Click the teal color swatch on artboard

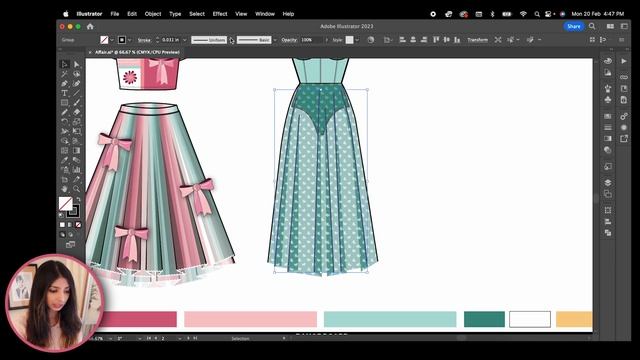pos(484,319)
